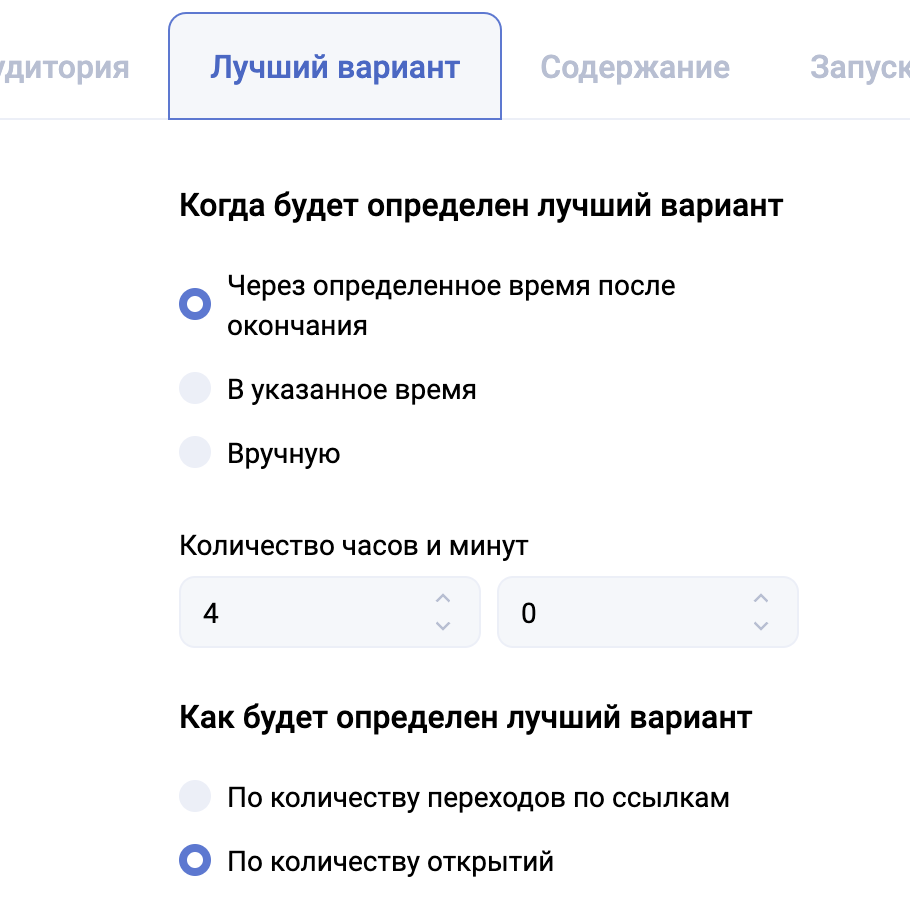The height and width of the screenshot is (902, 910).
Task: Decrease the minutes value with down arrow
Action: [761, 626]
